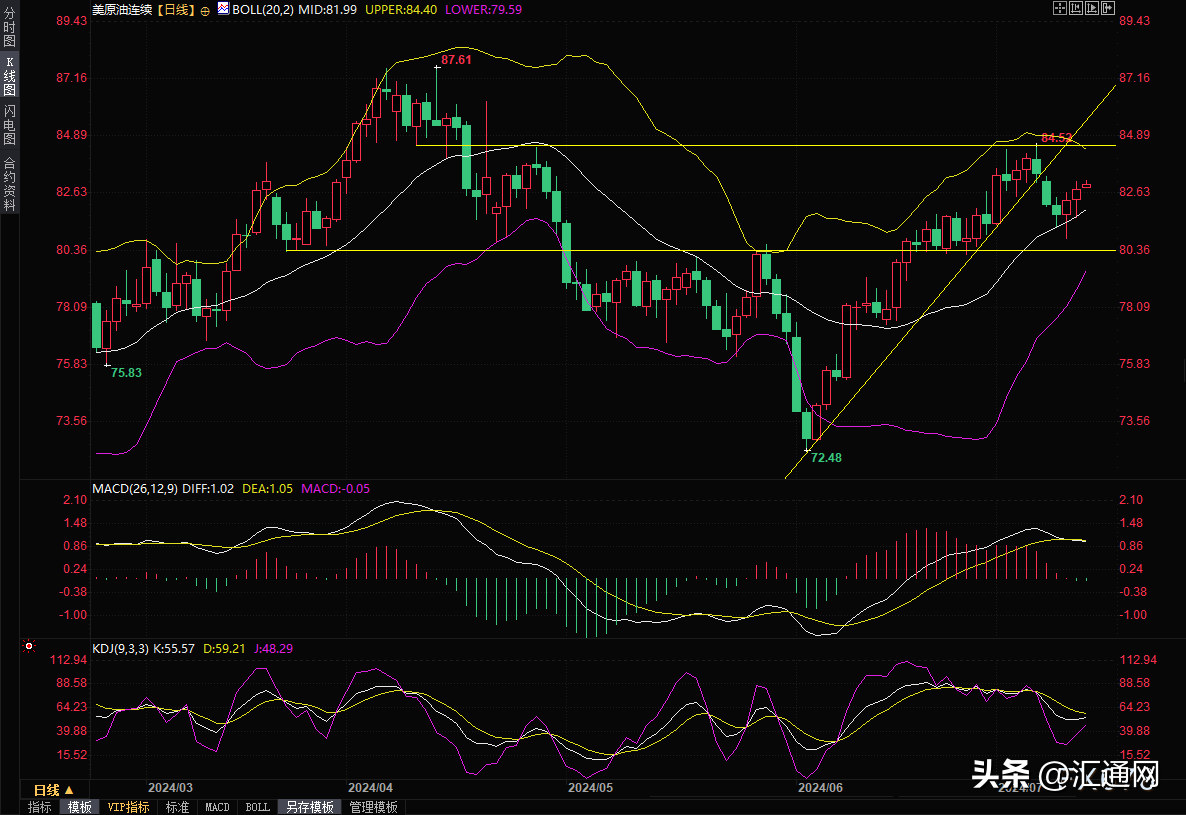Open the 合约资料 side tab
Image resolution: width=1186 pixels, height=815 pixels.
click(x=9, y=184)
